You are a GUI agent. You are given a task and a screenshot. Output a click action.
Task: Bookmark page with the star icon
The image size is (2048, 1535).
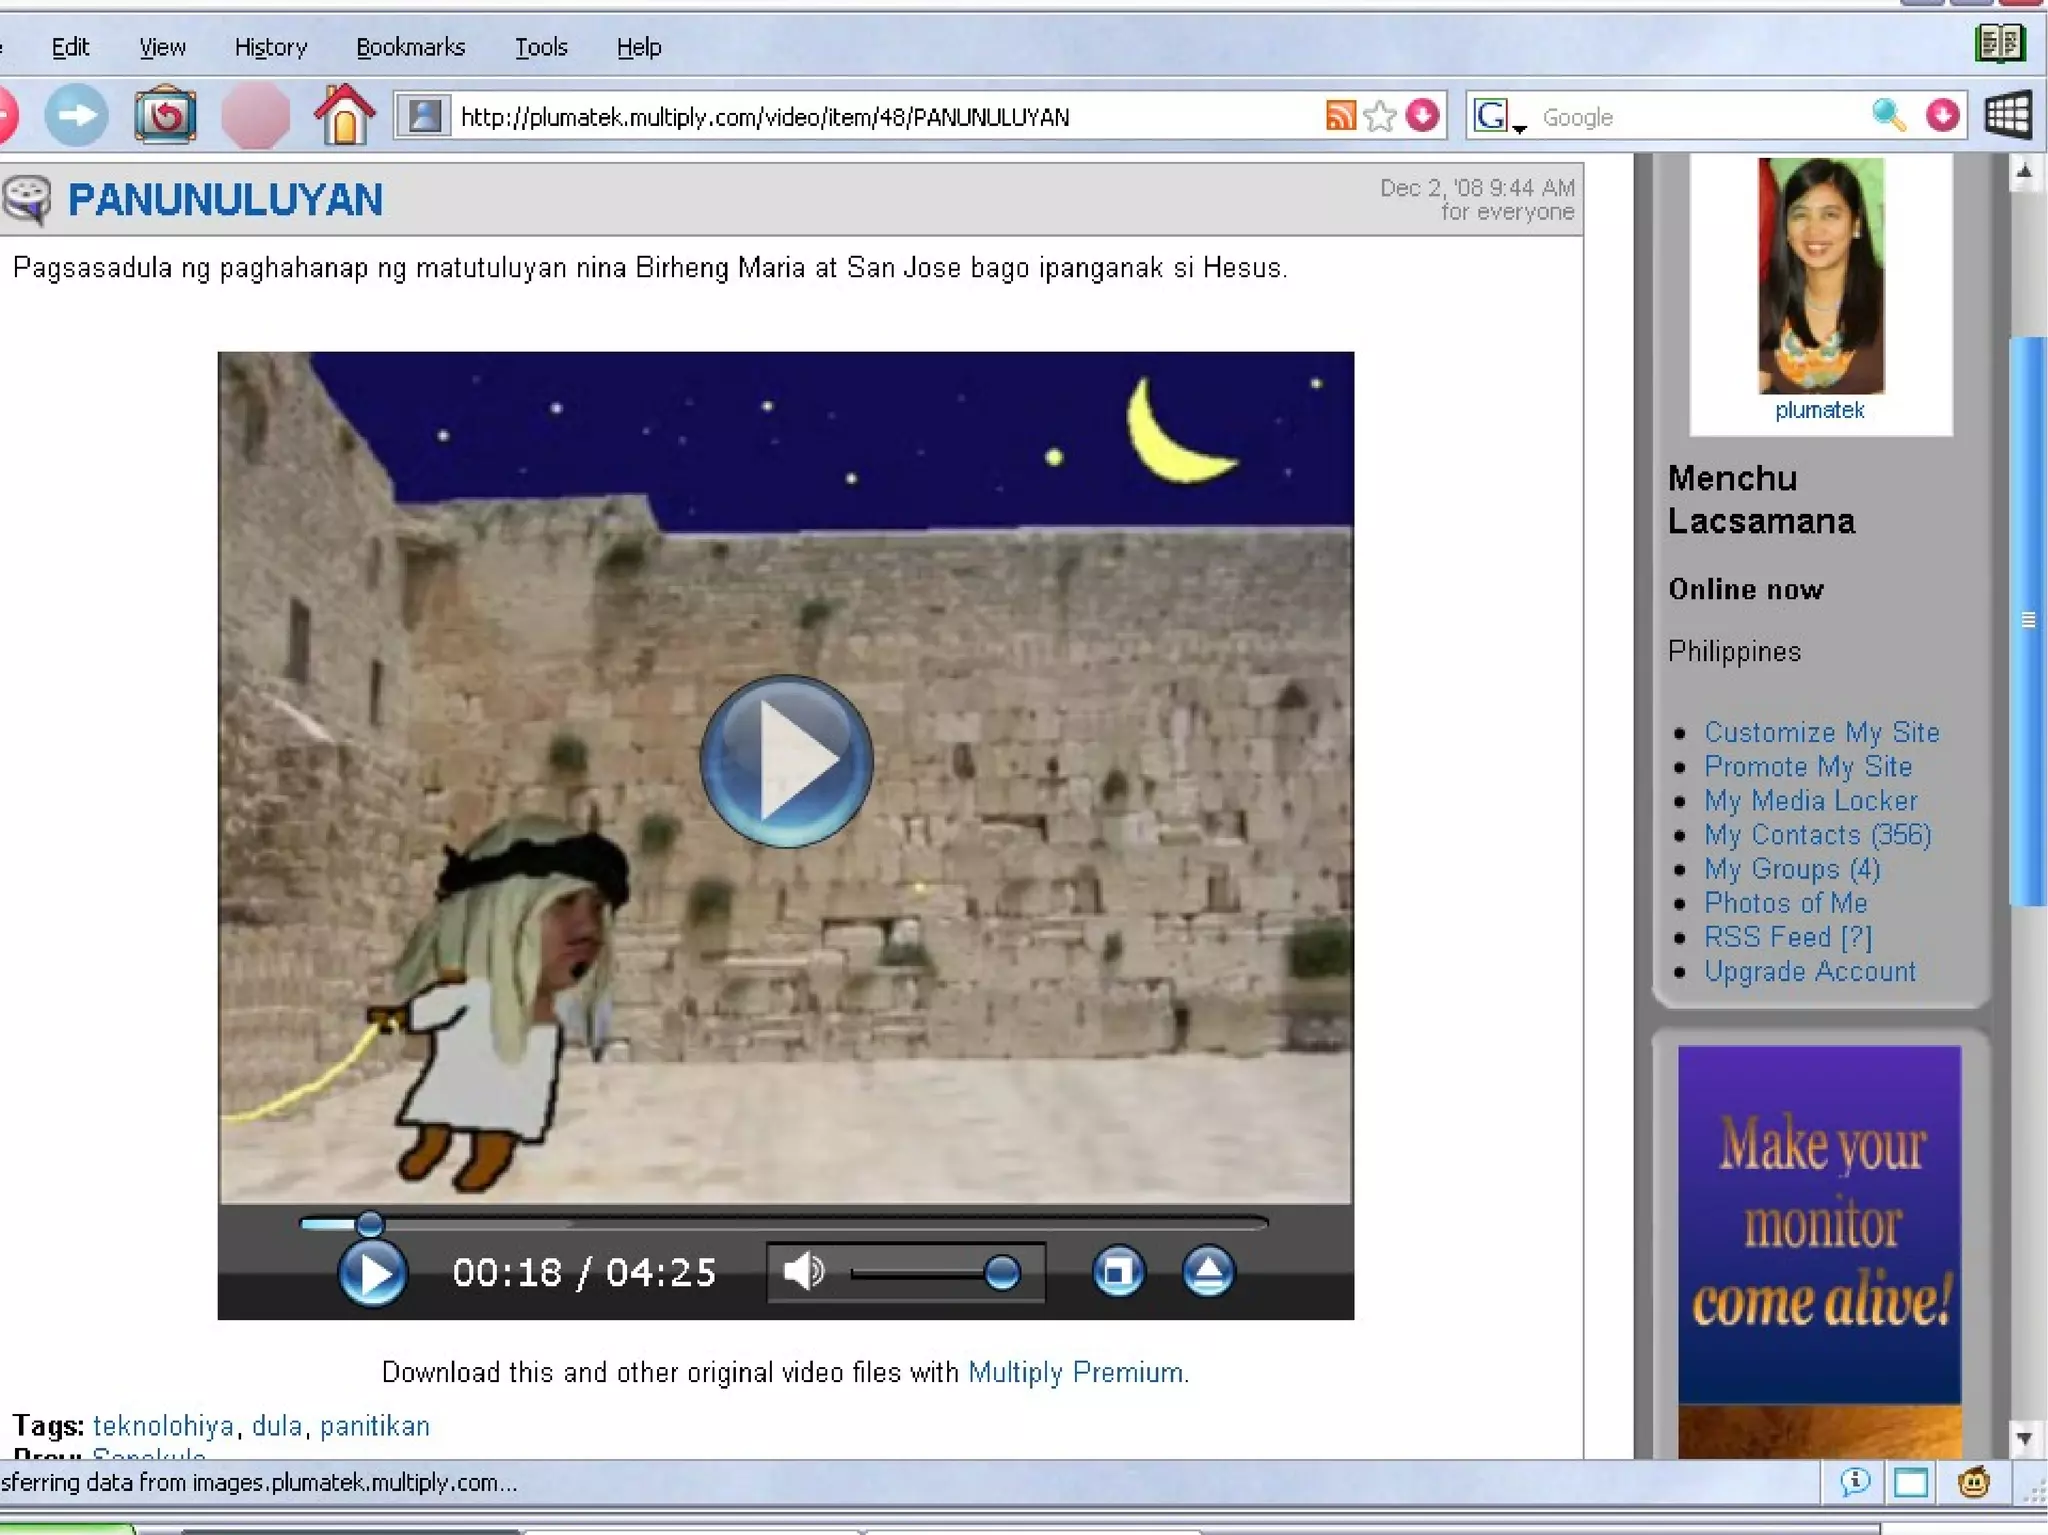[1380, 116]
